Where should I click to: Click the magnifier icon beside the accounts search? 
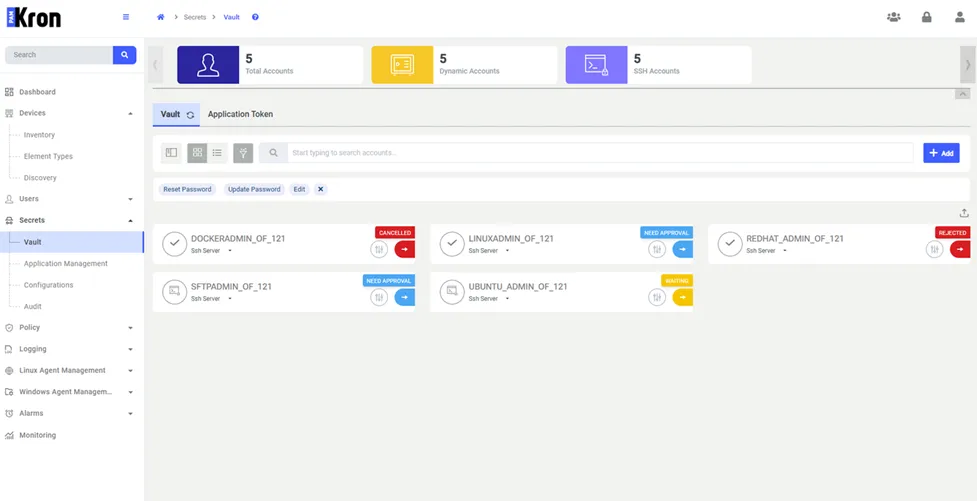(x=273, y=153)
